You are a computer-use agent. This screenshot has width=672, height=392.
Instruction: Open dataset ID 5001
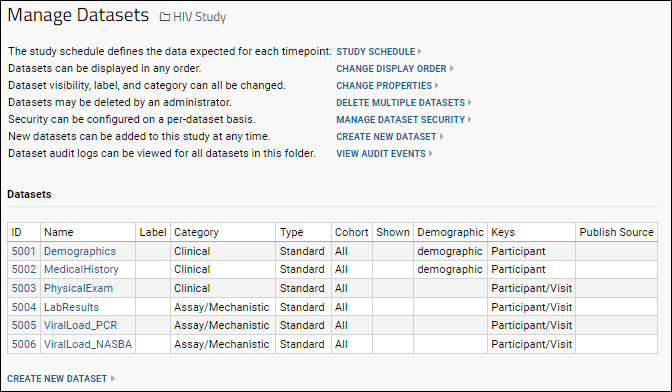(x=24, y=251)
